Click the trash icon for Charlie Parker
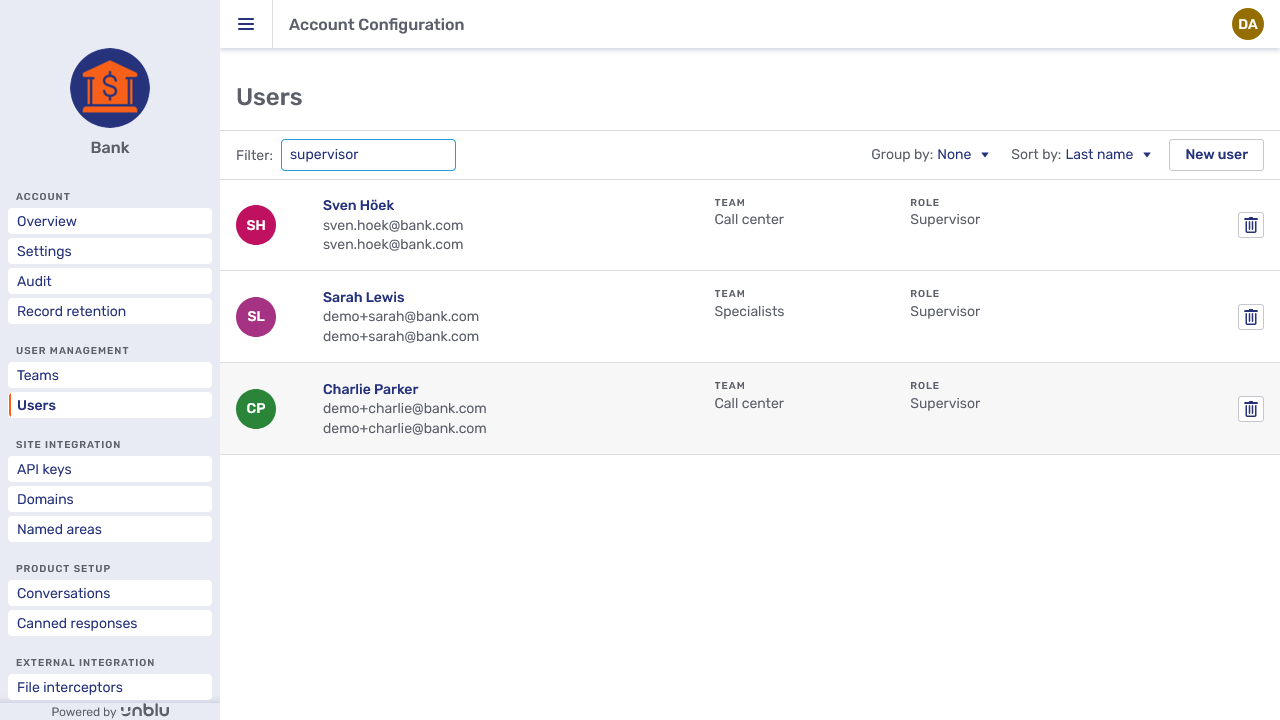Viewport: 1280px width, 720px height. click(1250, 409)
